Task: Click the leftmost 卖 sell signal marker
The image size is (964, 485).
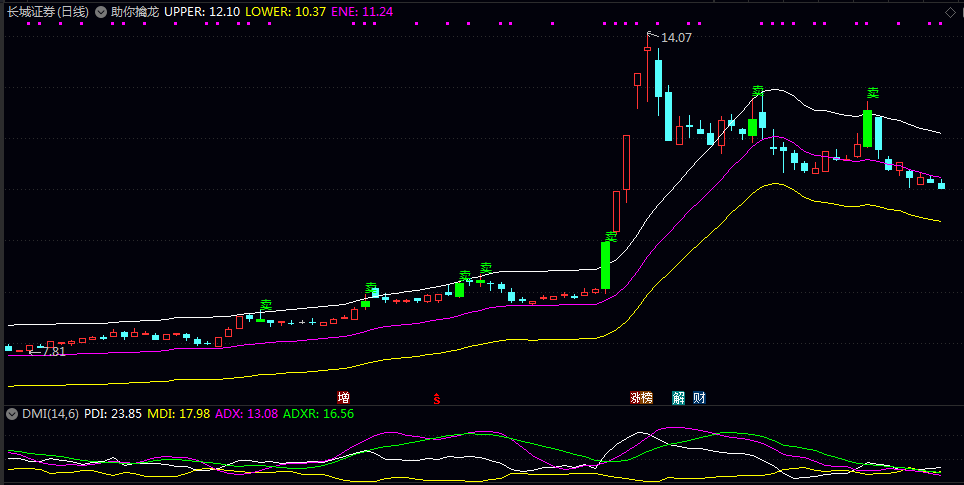Action: (266, 305)
